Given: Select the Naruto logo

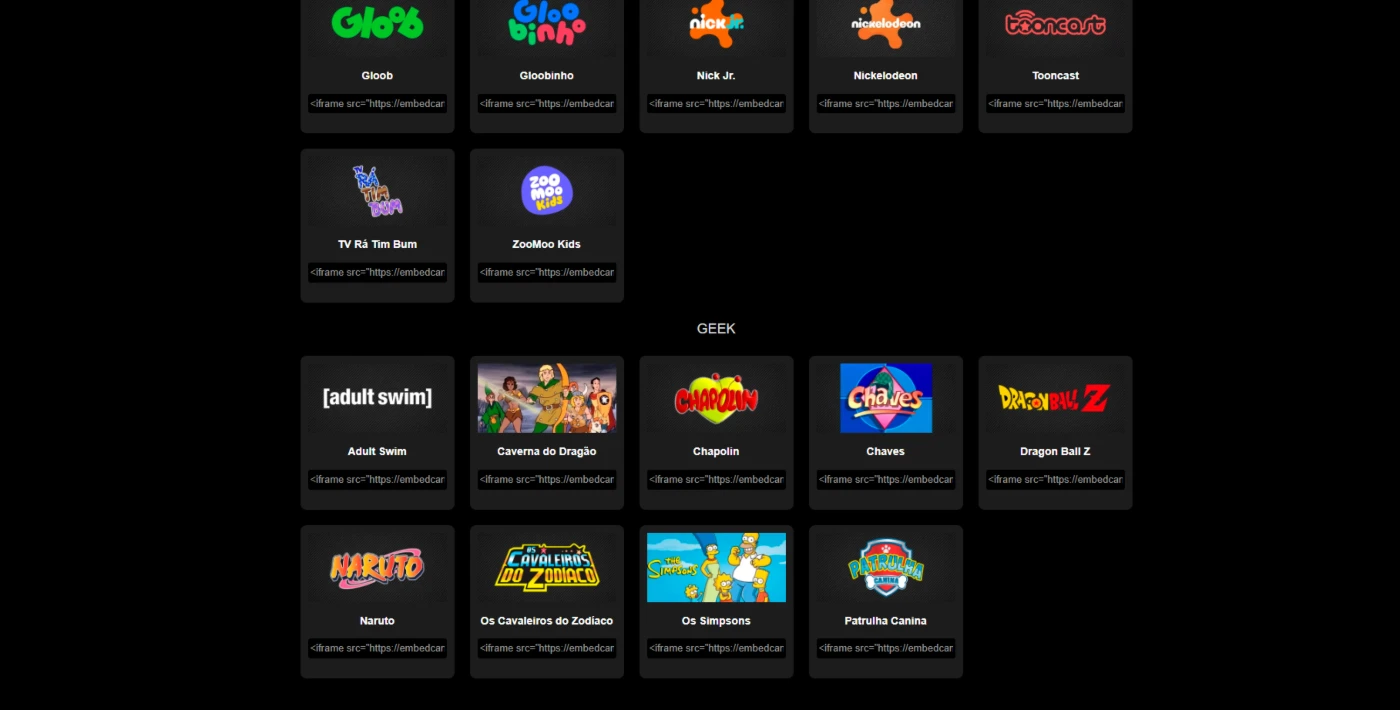Looking at the screenshot, I should pos(377,567).
